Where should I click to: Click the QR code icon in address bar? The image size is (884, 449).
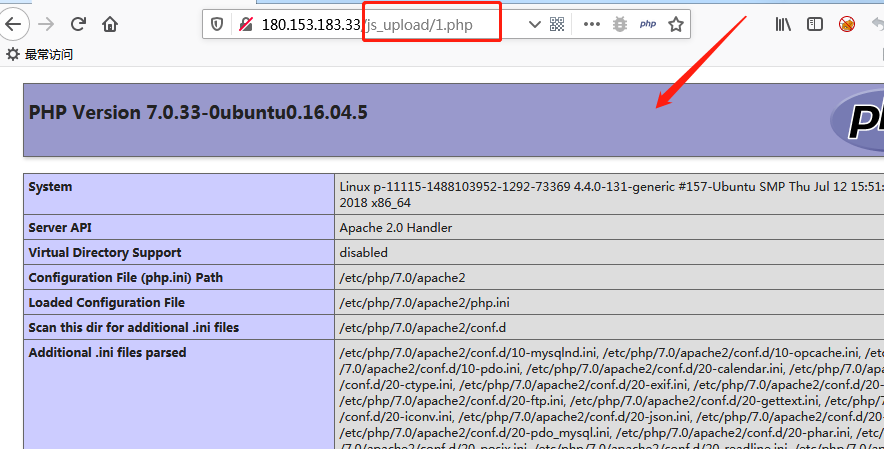pyautogui.click(x=557, y=24)
